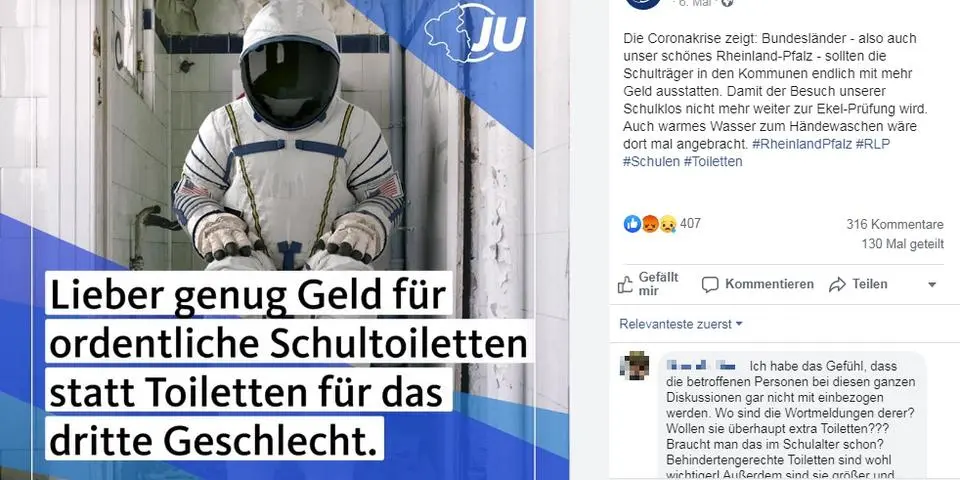
Task: View the 130 Mal geteilt shares
Action: [x=902, y=244]
